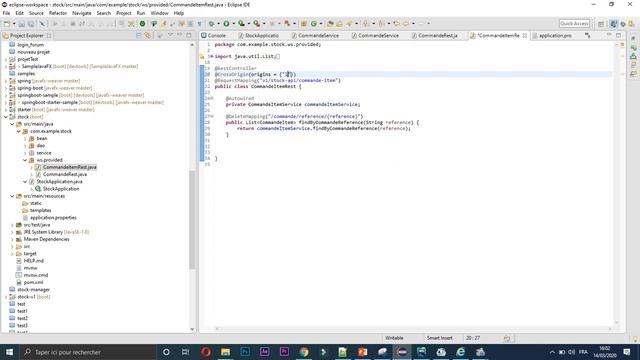Select pom.xml in the tree

(x=33, y=282)
